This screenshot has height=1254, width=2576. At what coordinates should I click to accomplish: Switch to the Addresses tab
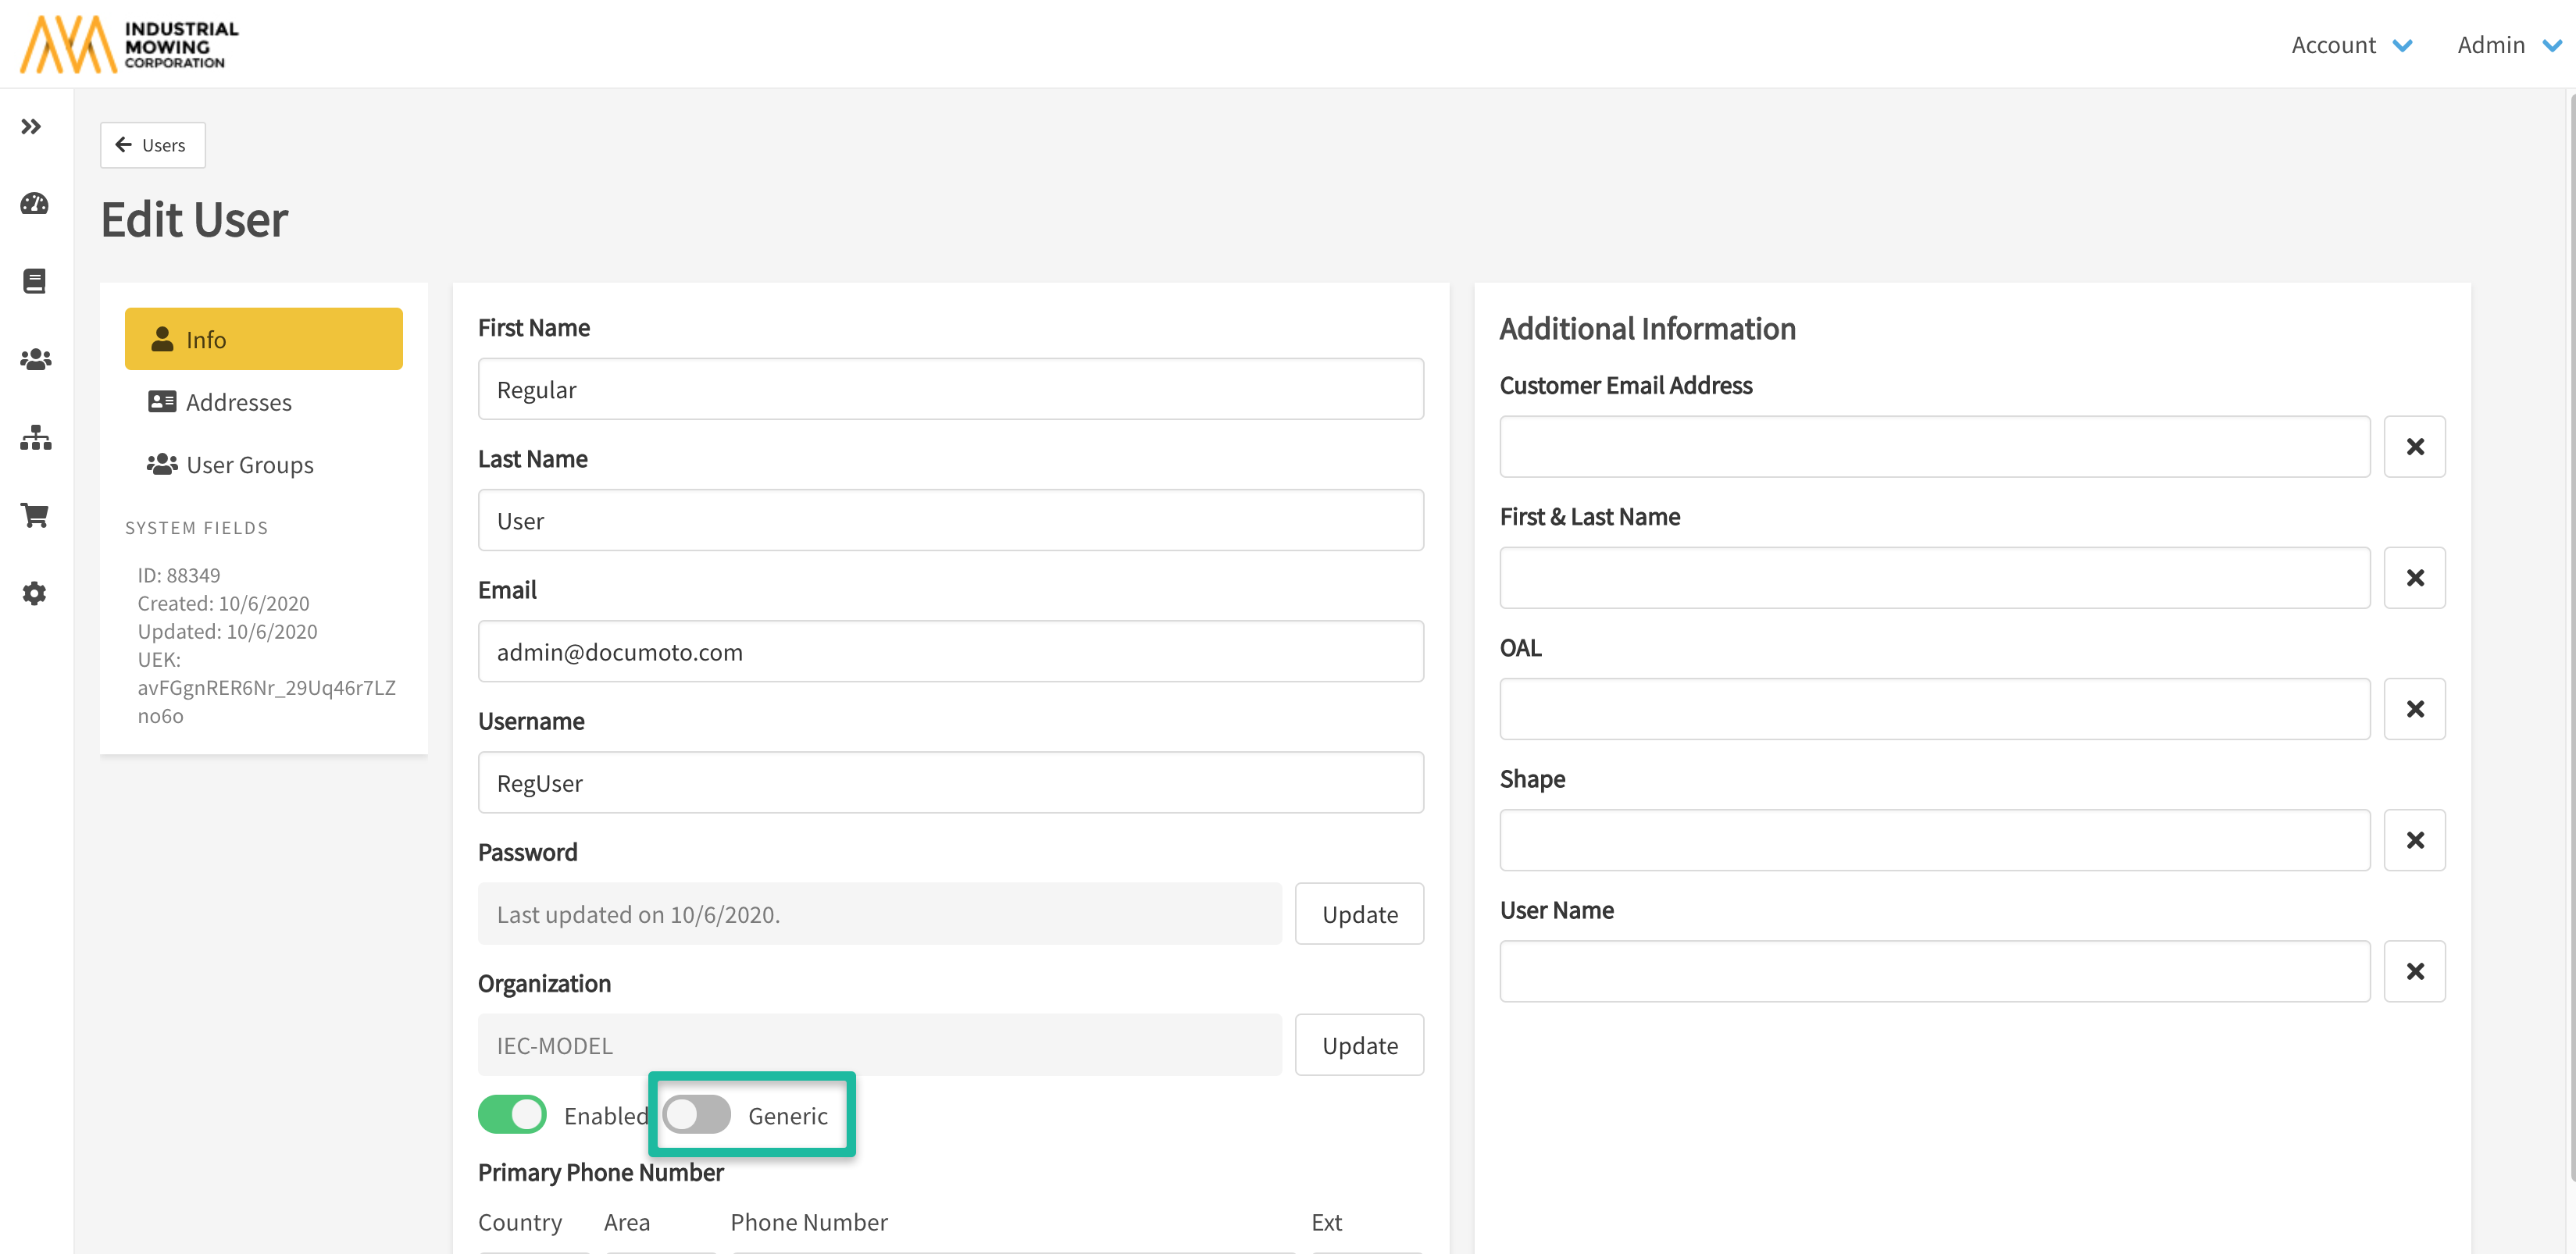coord(238,402)
